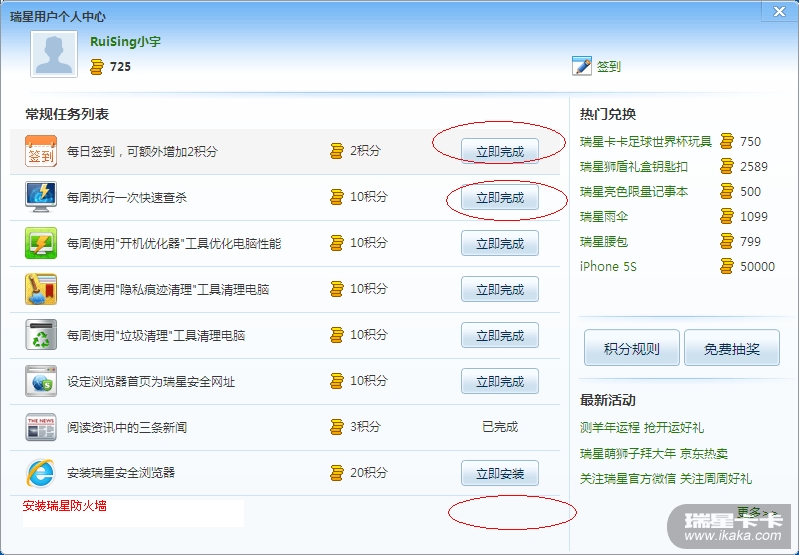Click the 瑞星安全网址 browser icon

point(41,381)
